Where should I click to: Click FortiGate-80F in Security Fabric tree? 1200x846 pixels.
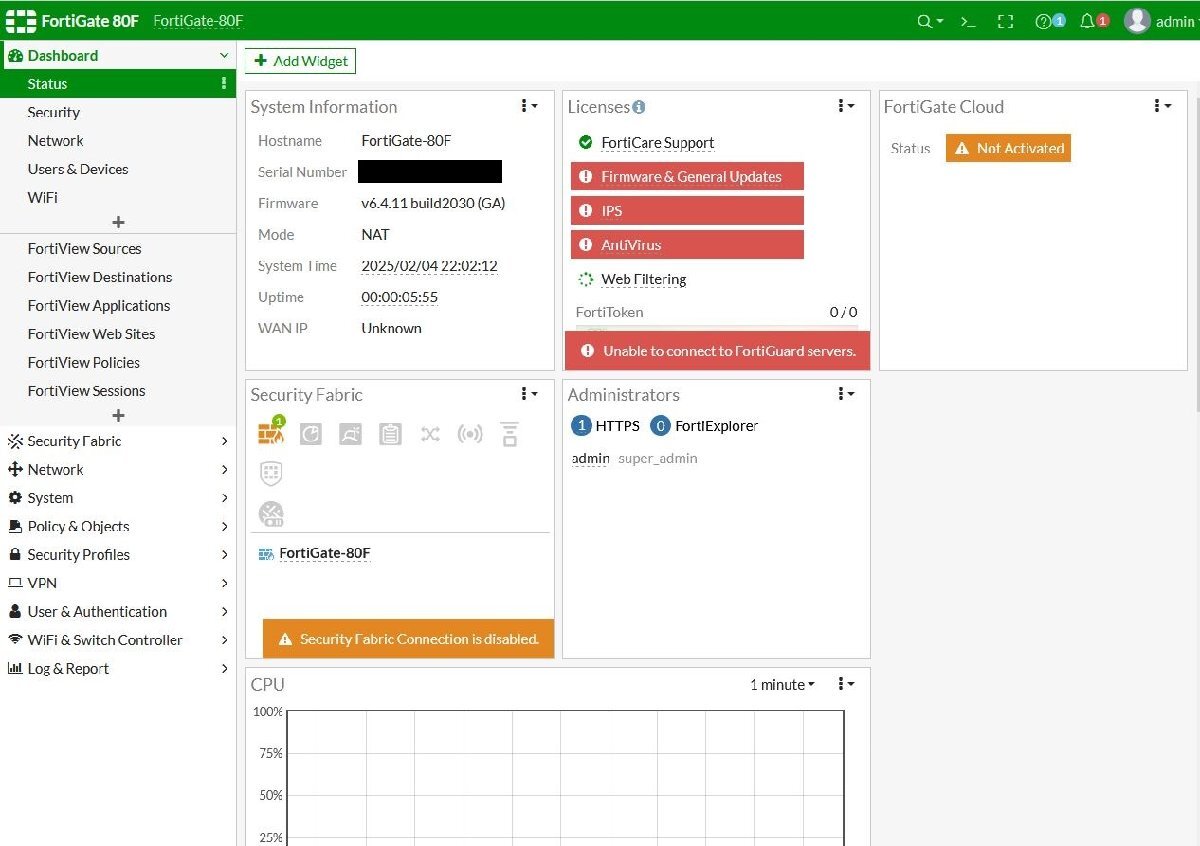point(325,553)
